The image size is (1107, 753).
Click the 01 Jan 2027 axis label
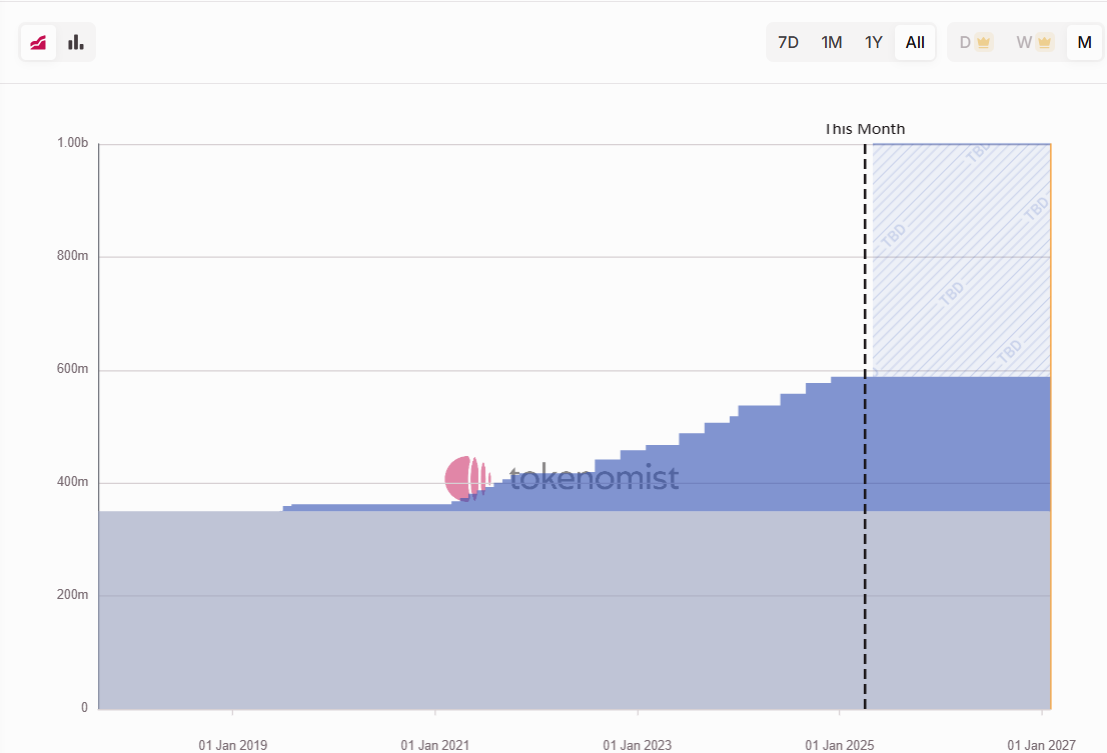[1041, 745]
